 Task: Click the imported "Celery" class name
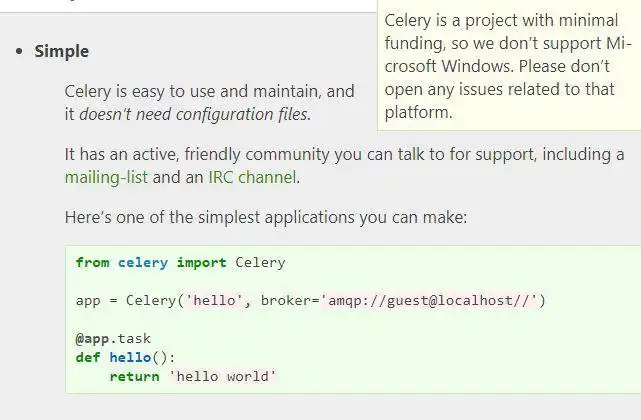[260, 263]
